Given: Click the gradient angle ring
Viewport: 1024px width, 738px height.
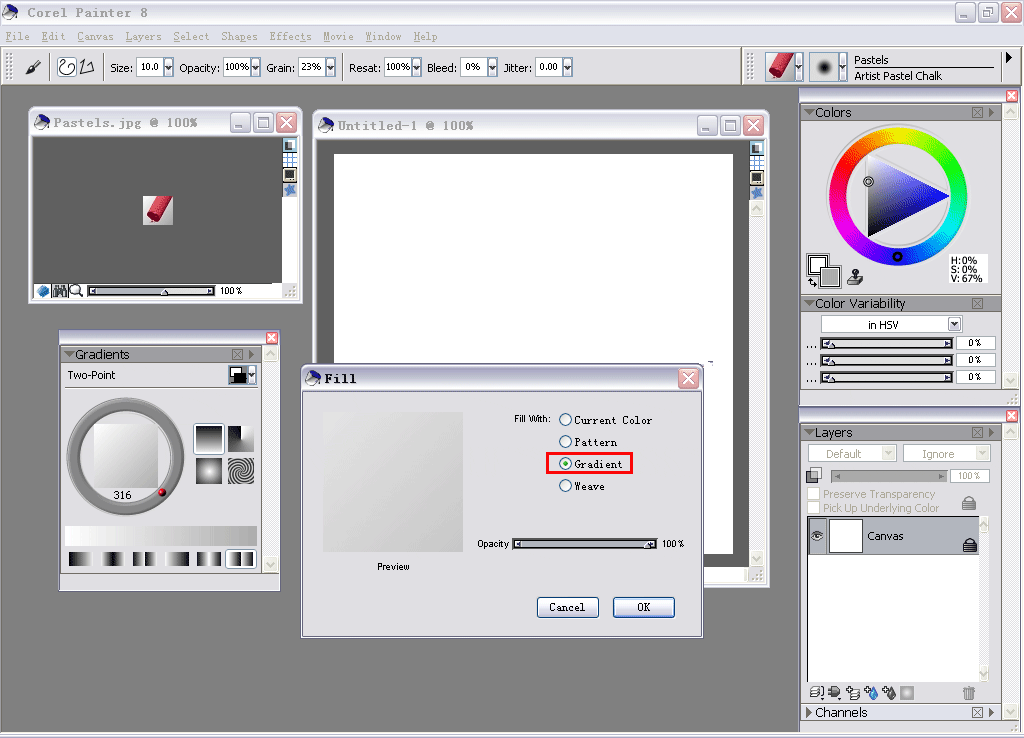Looking at the screenshot, I should pos(125,456).
